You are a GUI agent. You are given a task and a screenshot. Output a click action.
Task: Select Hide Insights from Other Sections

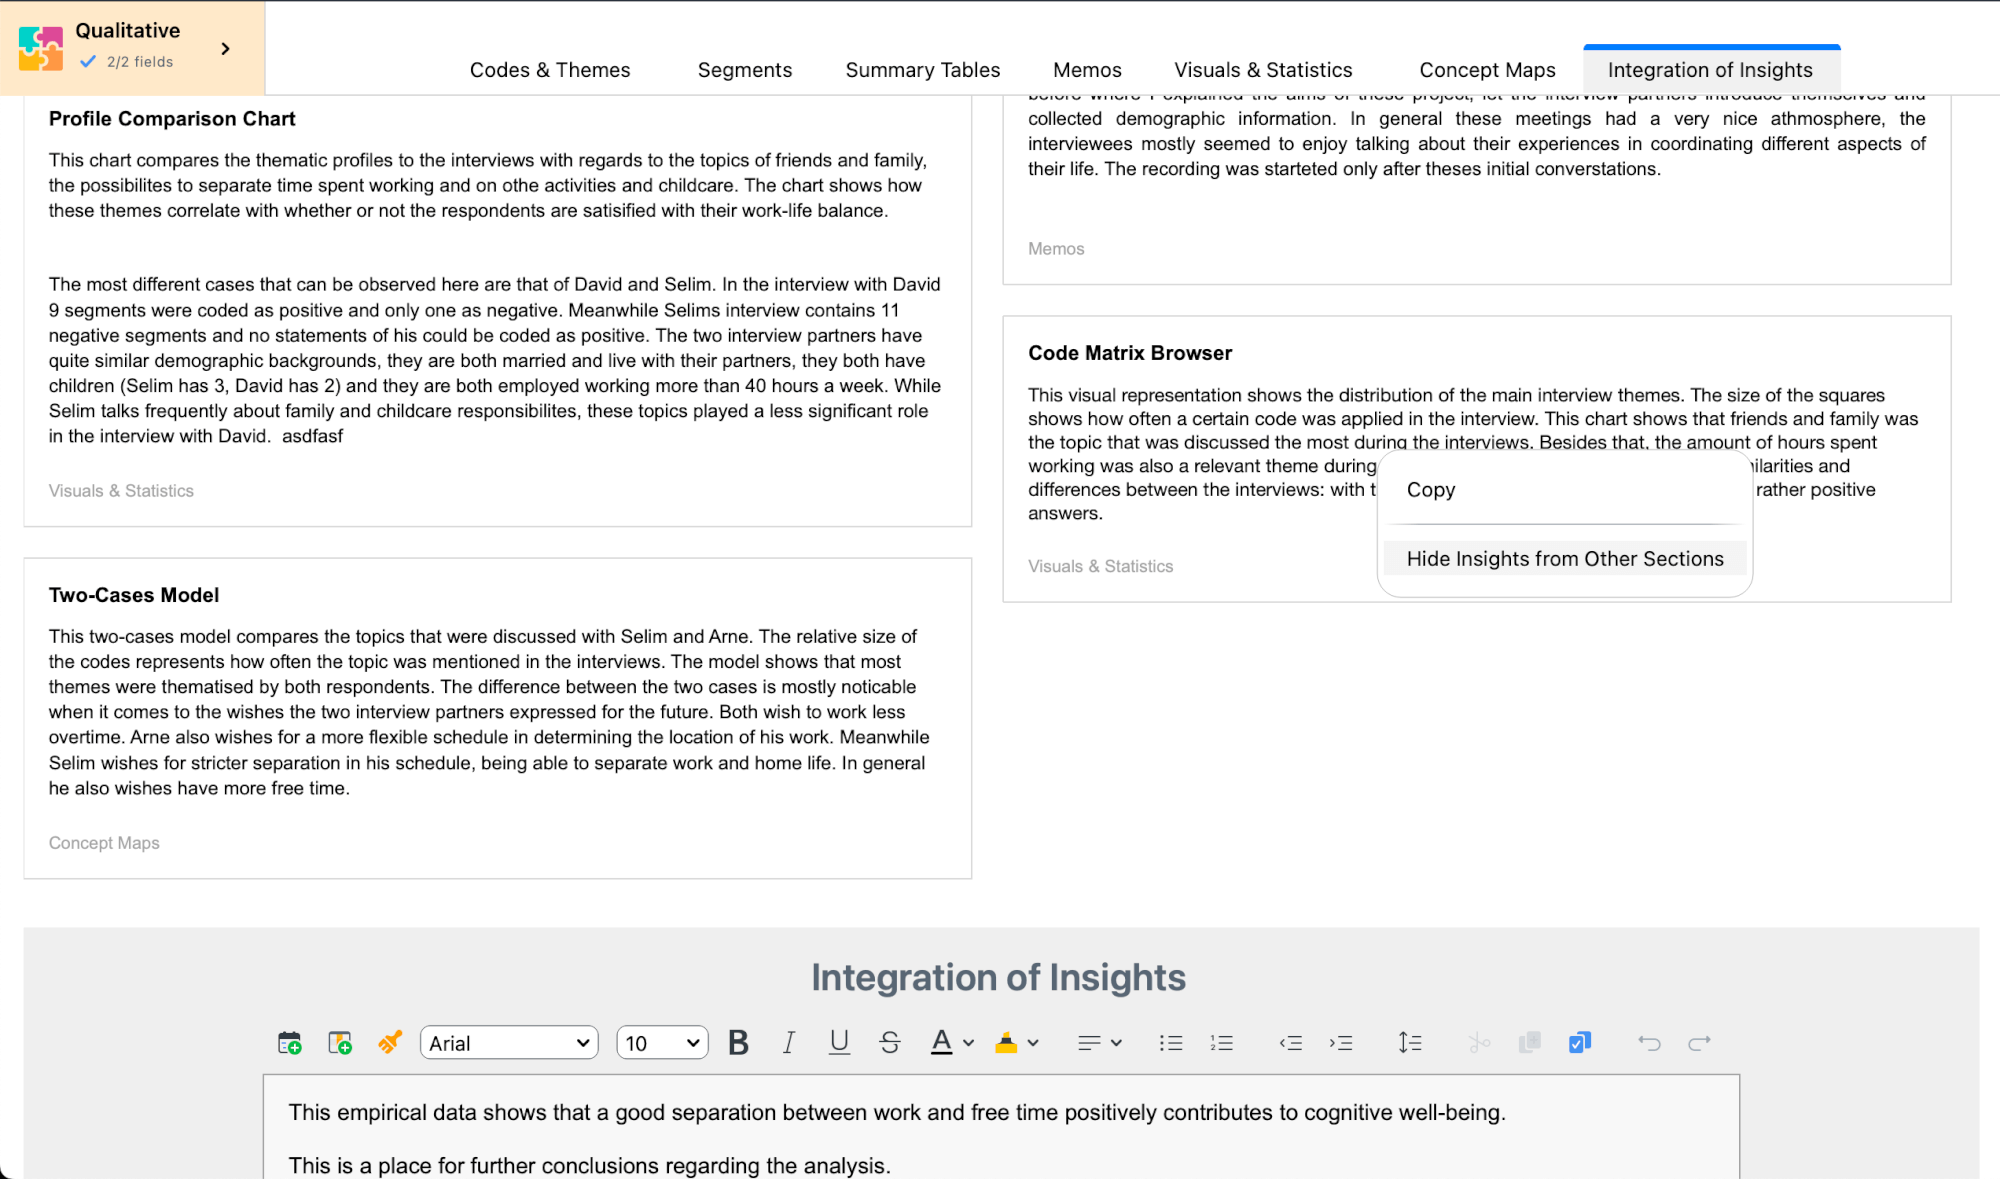coord(1564,559)
